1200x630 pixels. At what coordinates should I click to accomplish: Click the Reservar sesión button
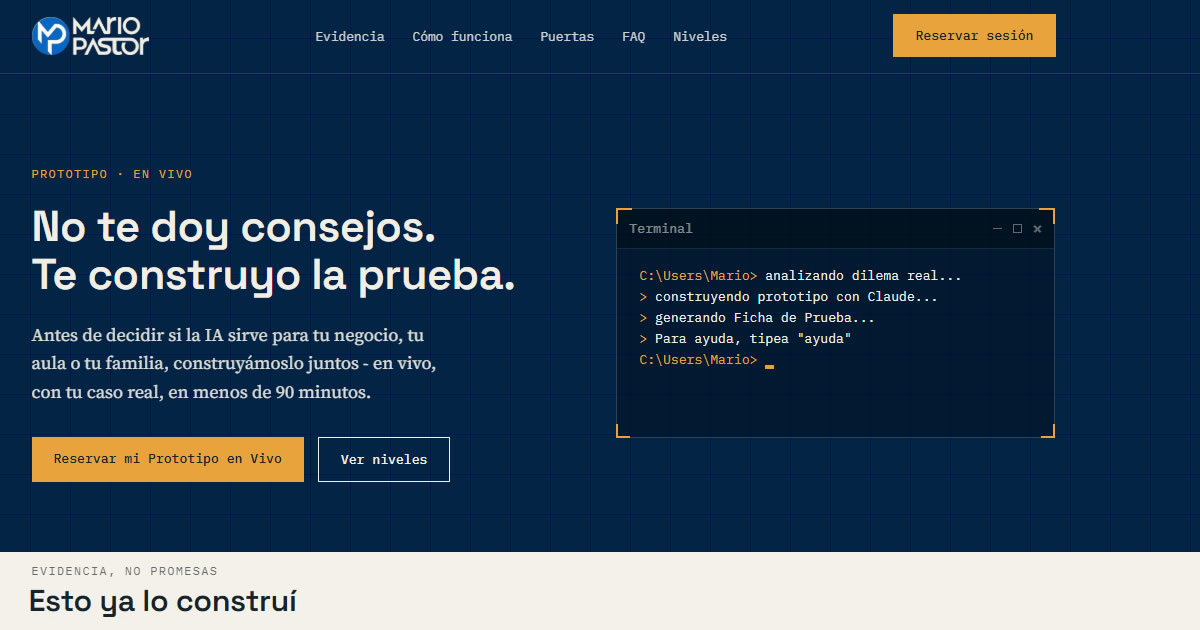coord(974,35)
